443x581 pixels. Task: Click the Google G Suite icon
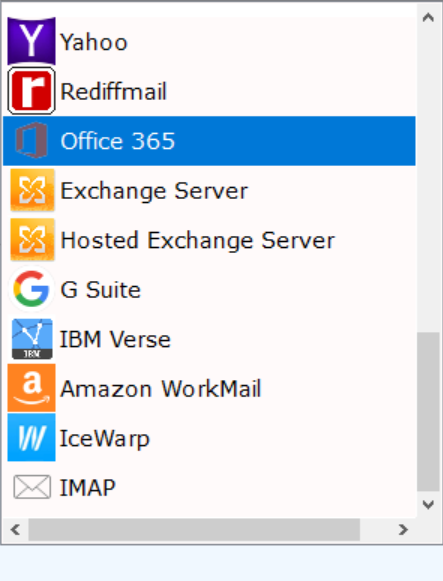tap(31, 289)
